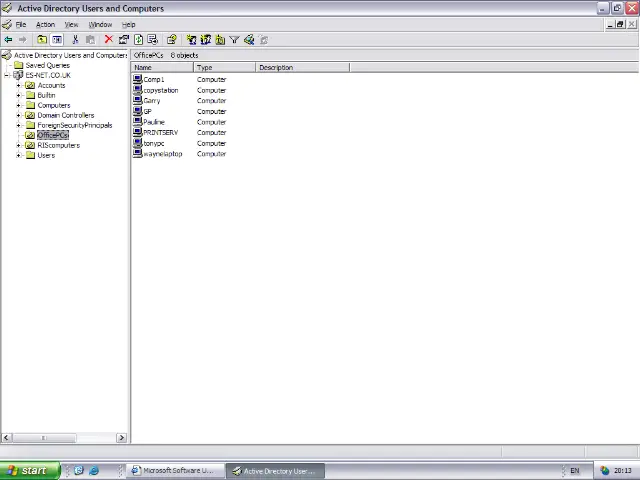Select the RIScomputers organizational unit

58,145
